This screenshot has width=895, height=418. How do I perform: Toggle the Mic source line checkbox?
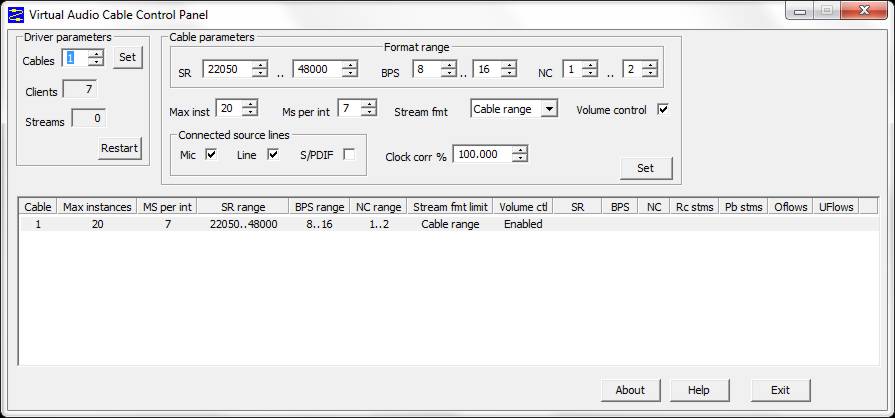[x=211, y=154]
